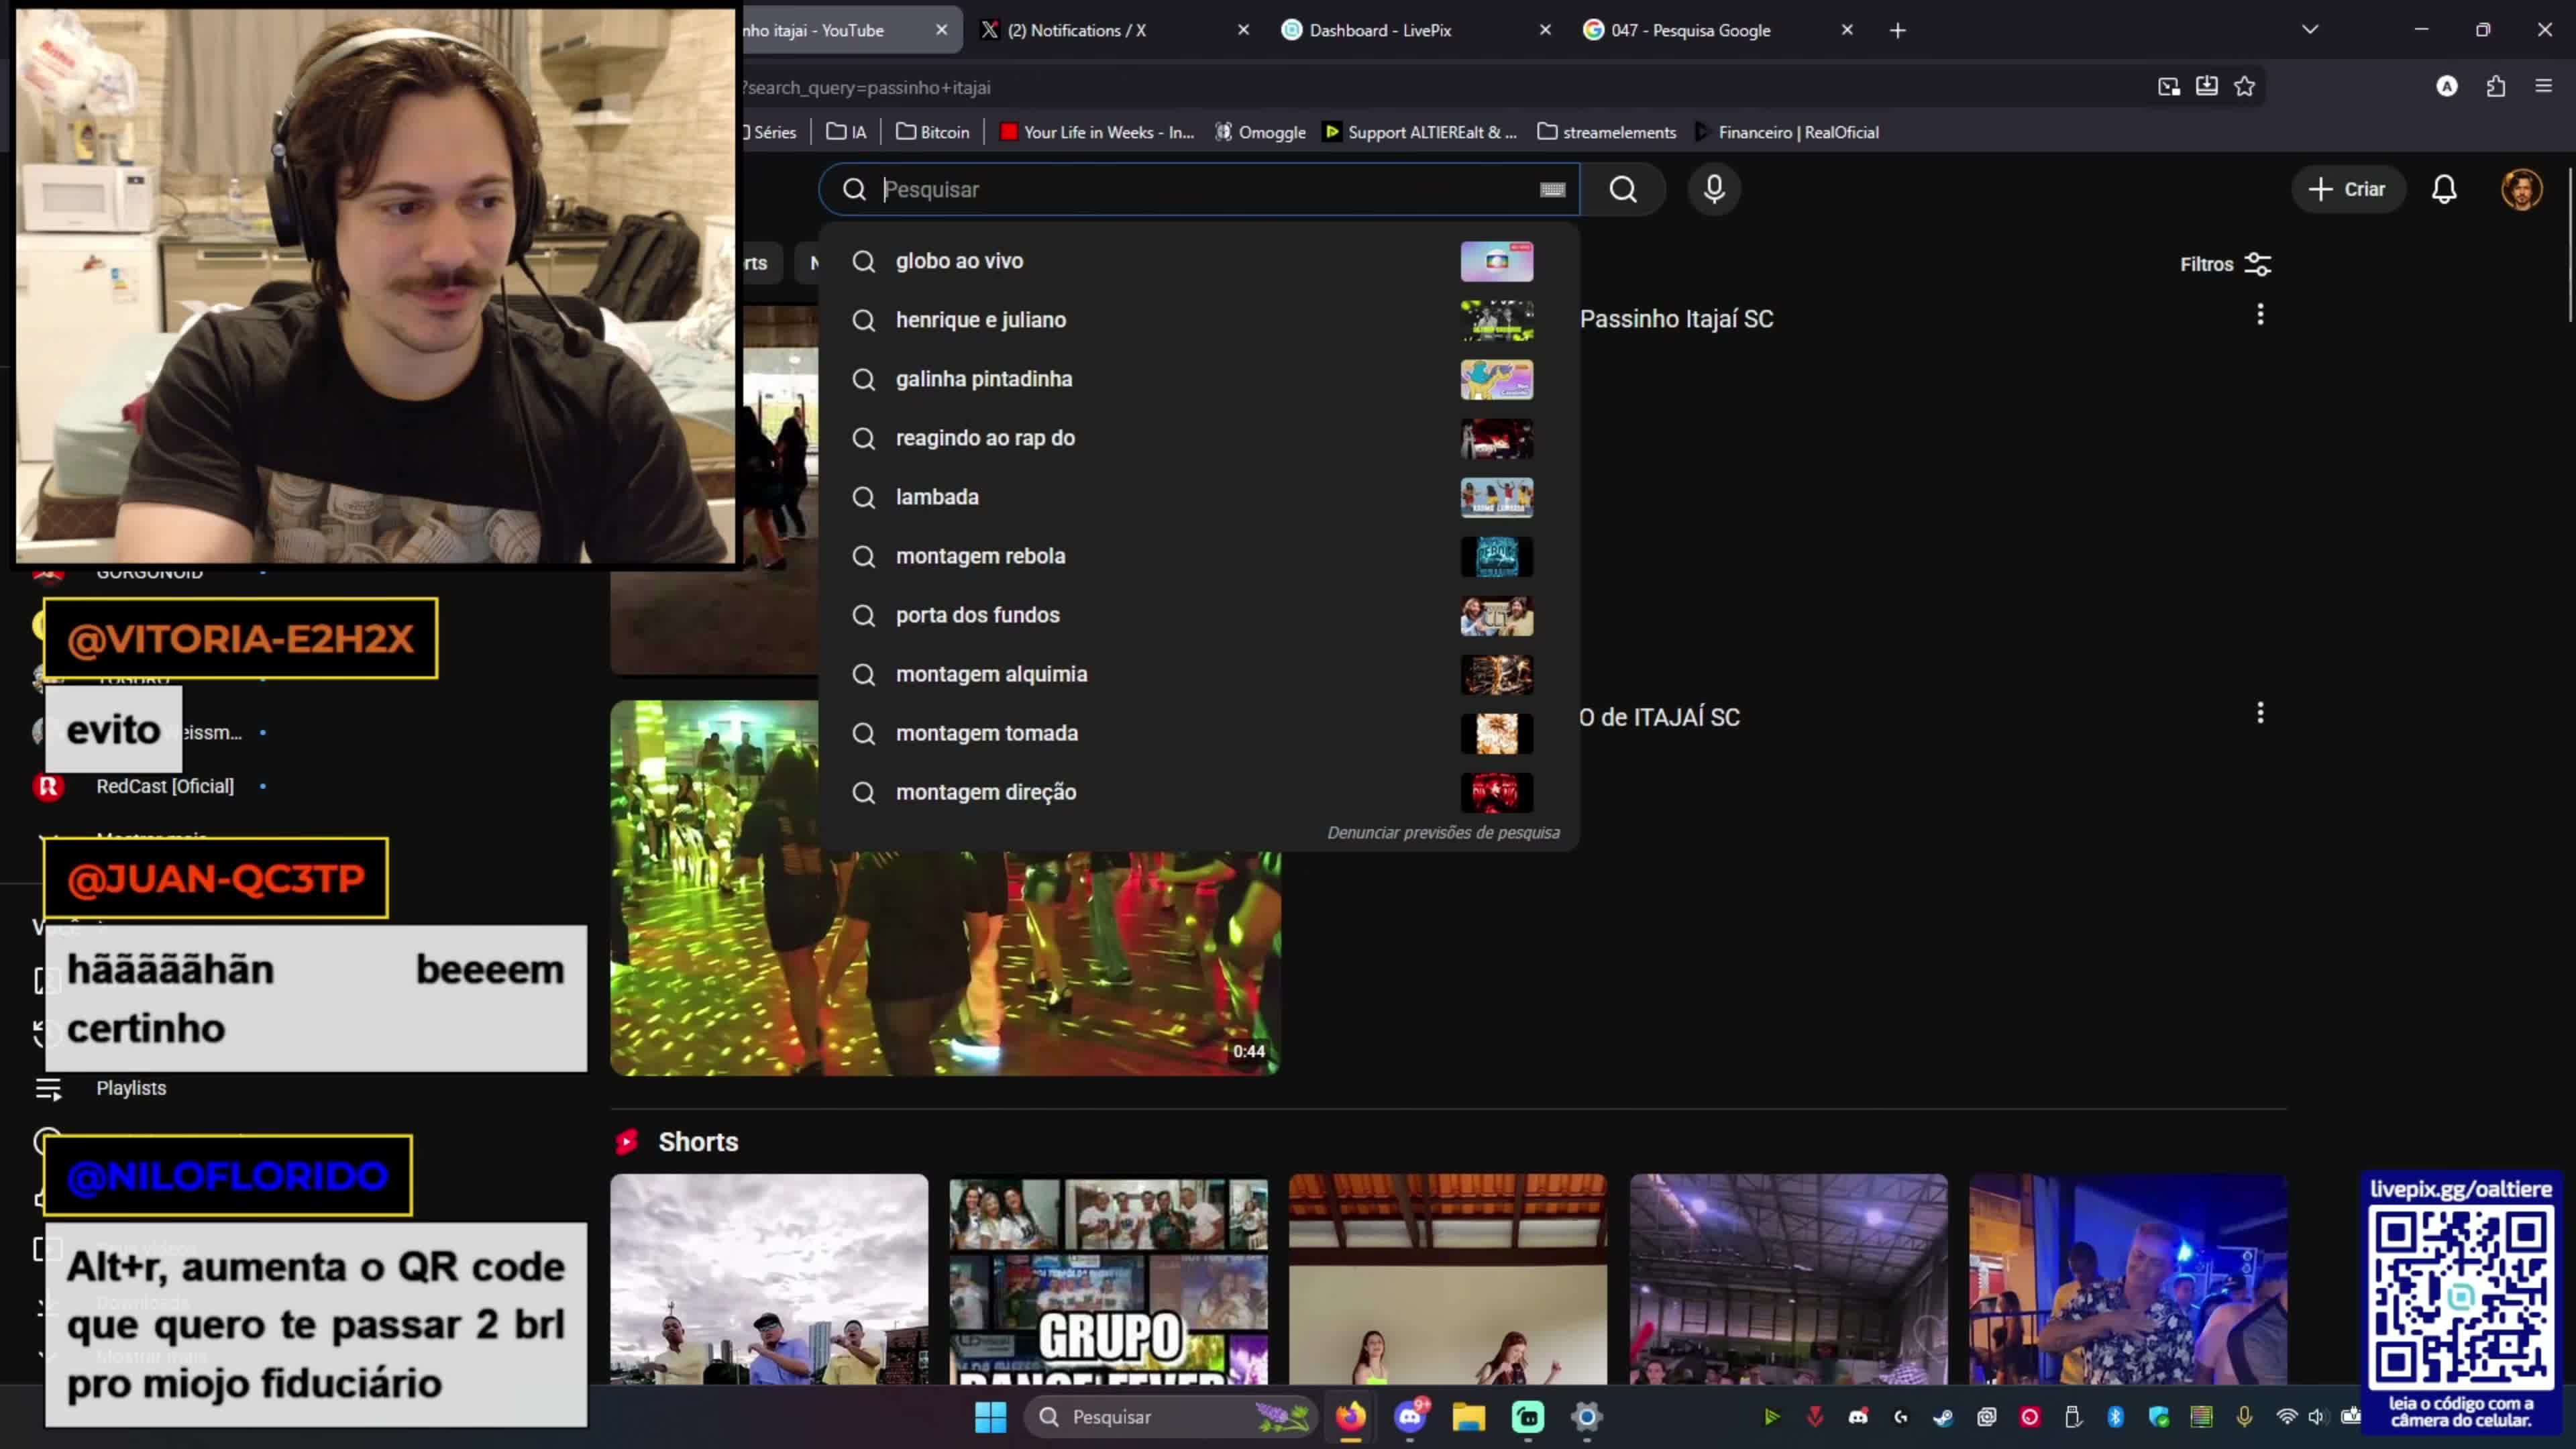Click the YouTube search magnifier button
Viewport: 2576px width, 1449px height.
pos(1623,189)
